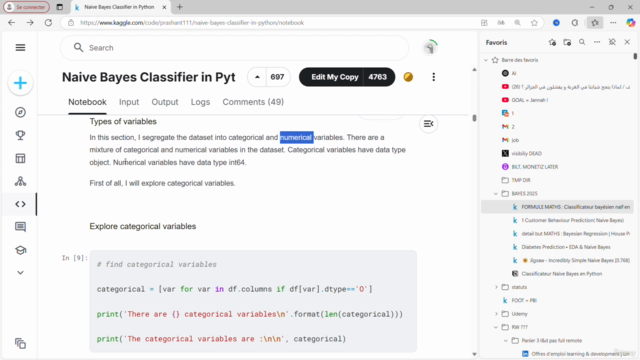Switch to the Output tab
Viewport: 640px width, 360px height.
[165, 102]
